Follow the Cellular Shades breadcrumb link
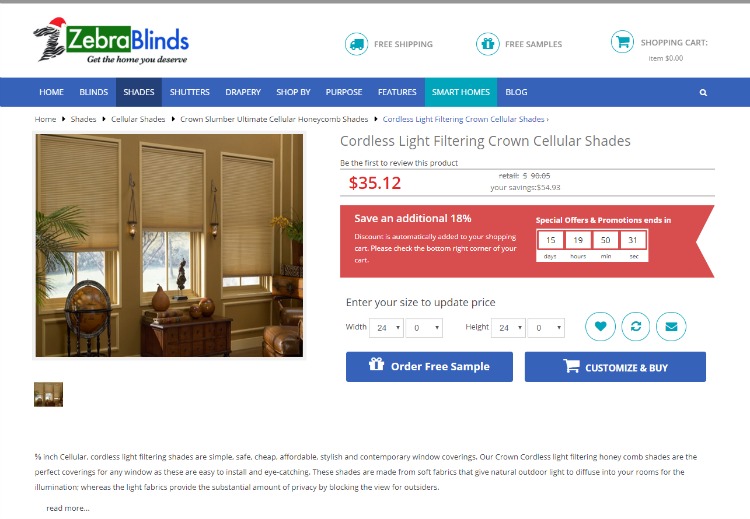The image size is (750, 519). point(138,119)
